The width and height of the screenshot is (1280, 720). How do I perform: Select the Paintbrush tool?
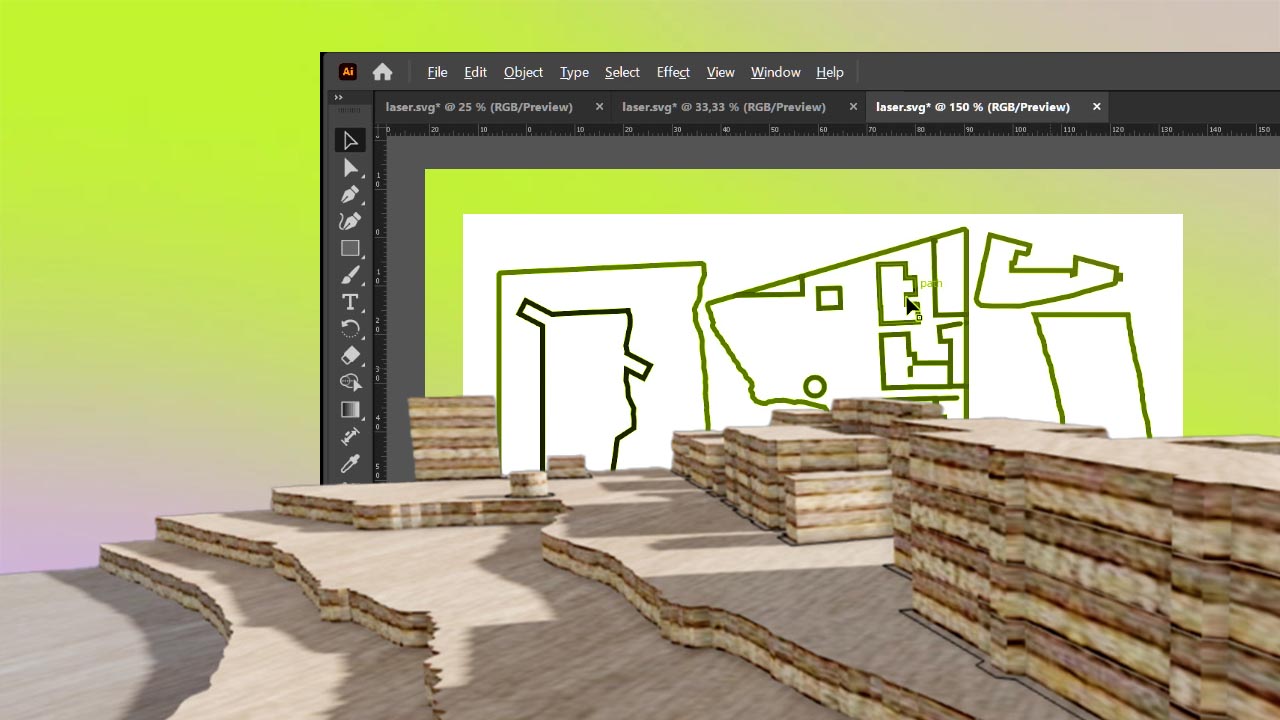[x=350, y=275]
